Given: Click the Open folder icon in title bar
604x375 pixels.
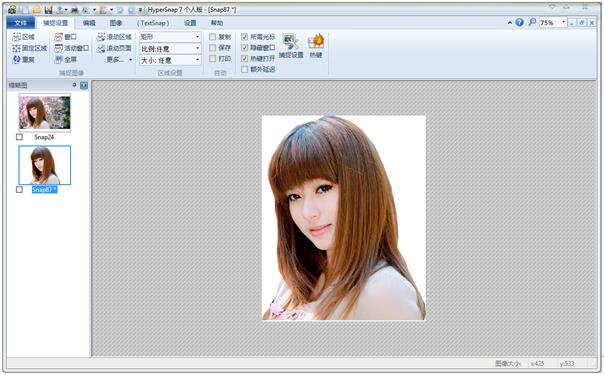Looking at the screenshot, I should (37, 10).
